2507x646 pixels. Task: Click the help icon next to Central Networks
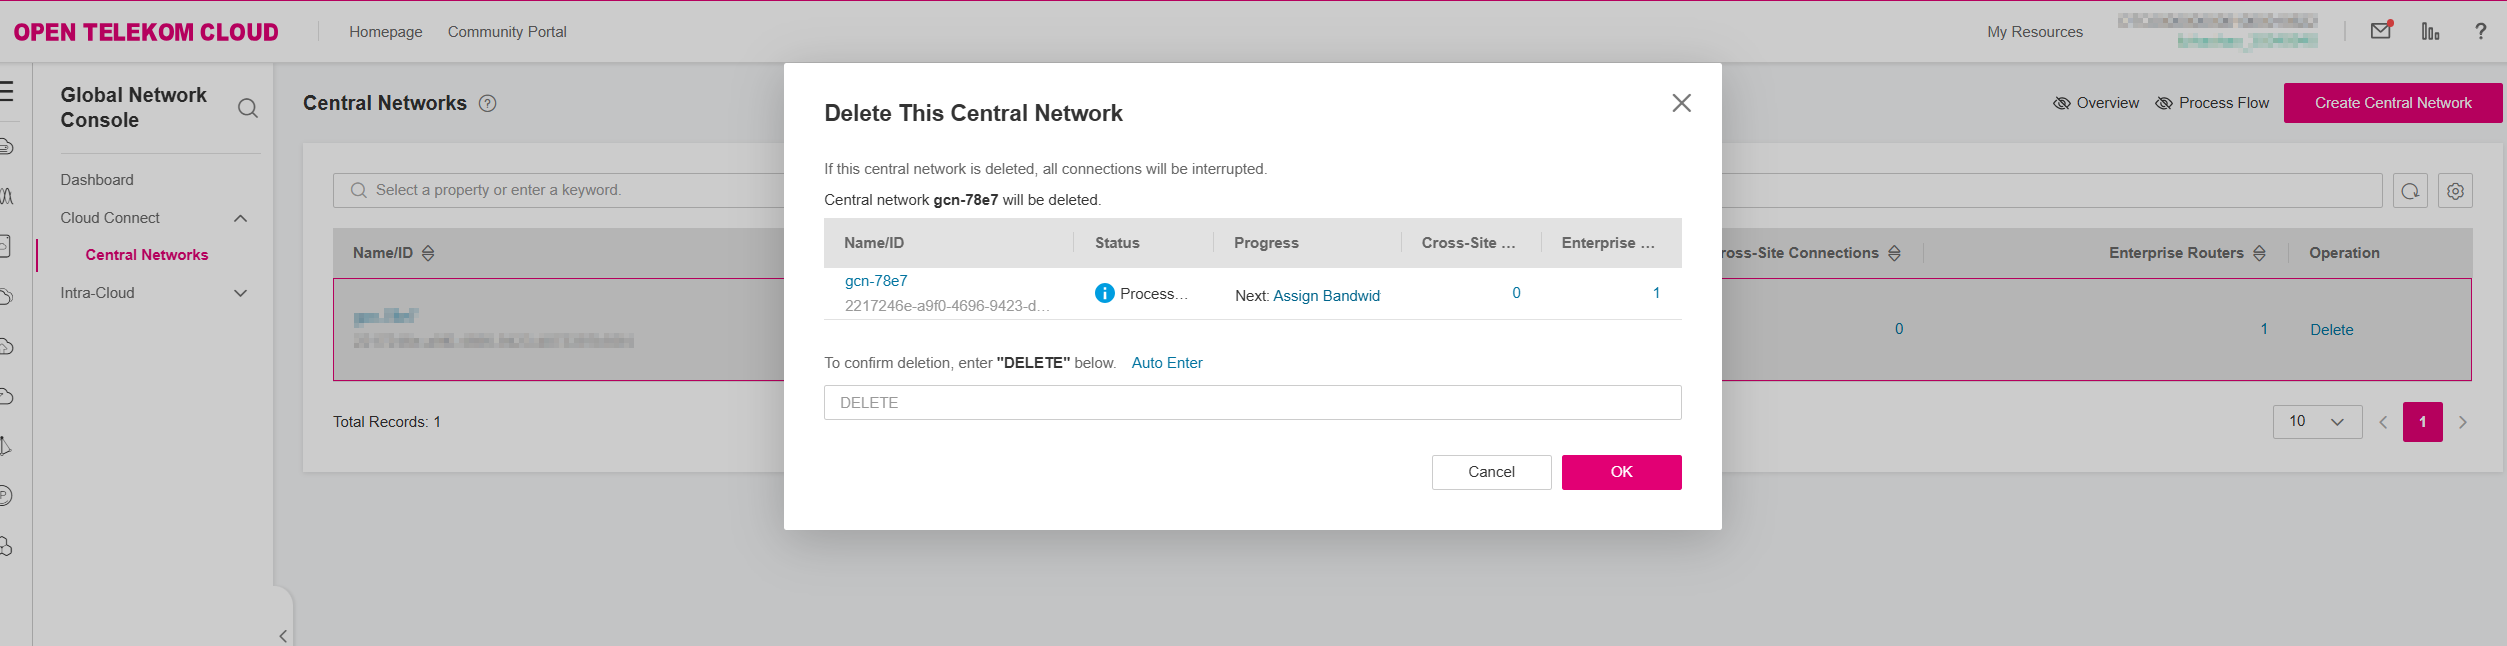[x=487, y=104]
